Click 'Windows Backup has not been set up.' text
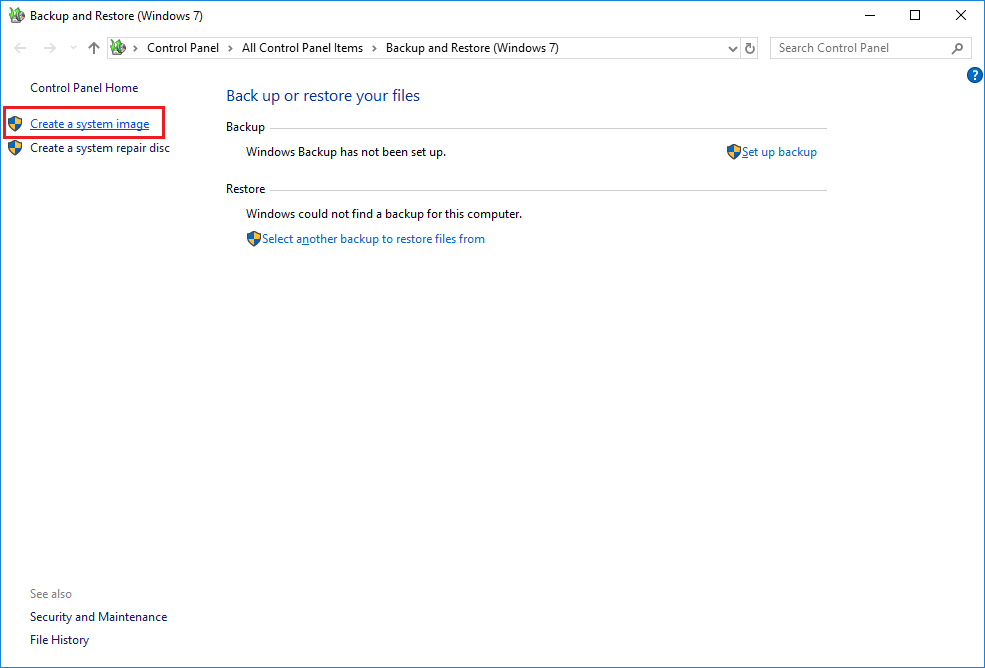Viewport: 985px width, 668px height. tap(346, 152)
